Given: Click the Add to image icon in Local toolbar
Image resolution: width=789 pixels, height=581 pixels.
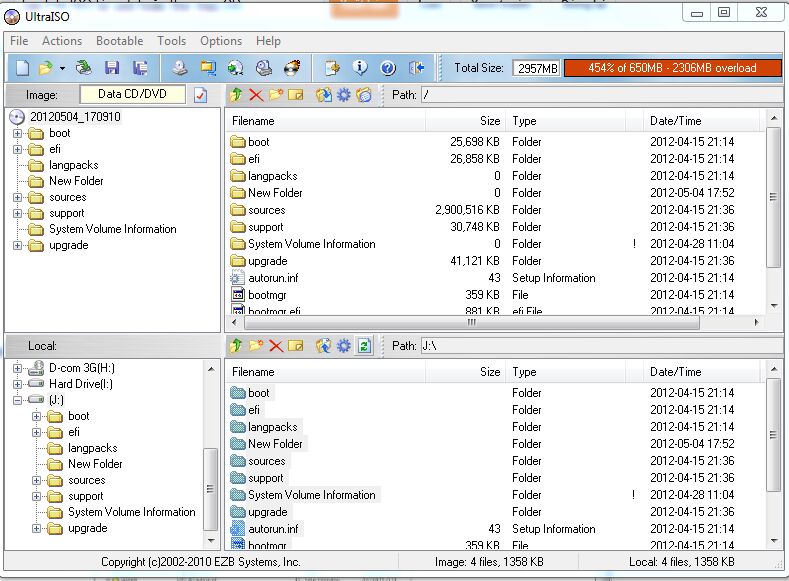Looking at the screenshot, I should click(324, 346).
